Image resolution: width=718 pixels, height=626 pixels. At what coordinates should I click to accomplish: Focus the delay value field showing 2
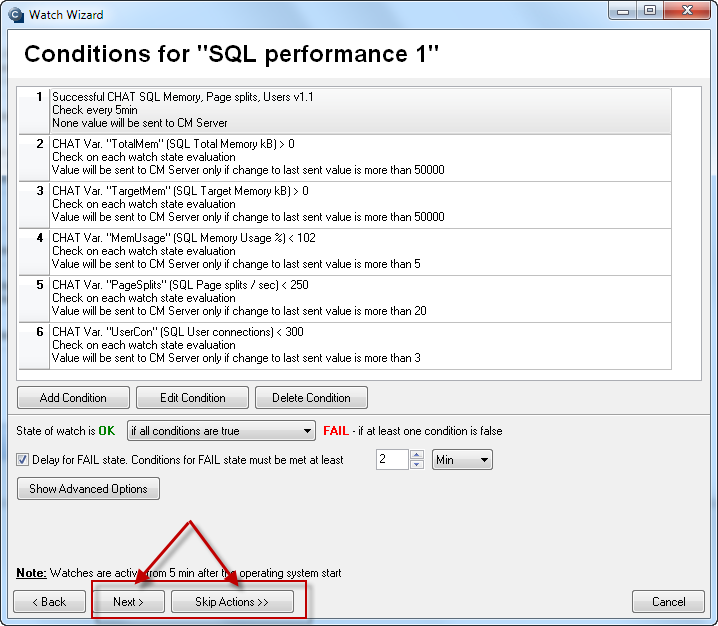[392, 459]
